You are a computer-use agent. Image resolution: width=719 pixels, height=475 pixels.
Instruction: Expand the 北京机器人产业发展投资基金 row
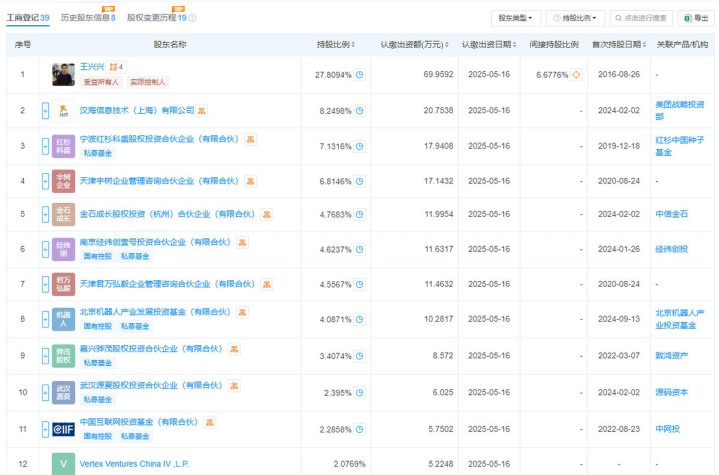[45, 319]
